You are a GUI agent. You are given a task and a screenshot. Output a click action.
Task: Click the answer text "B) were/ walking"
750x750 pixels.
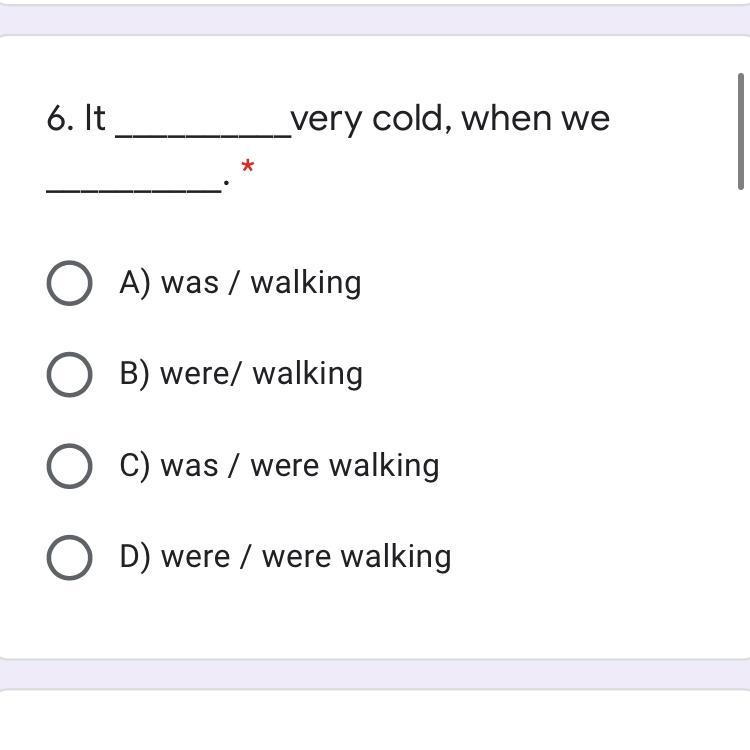(x=241, y=374)
